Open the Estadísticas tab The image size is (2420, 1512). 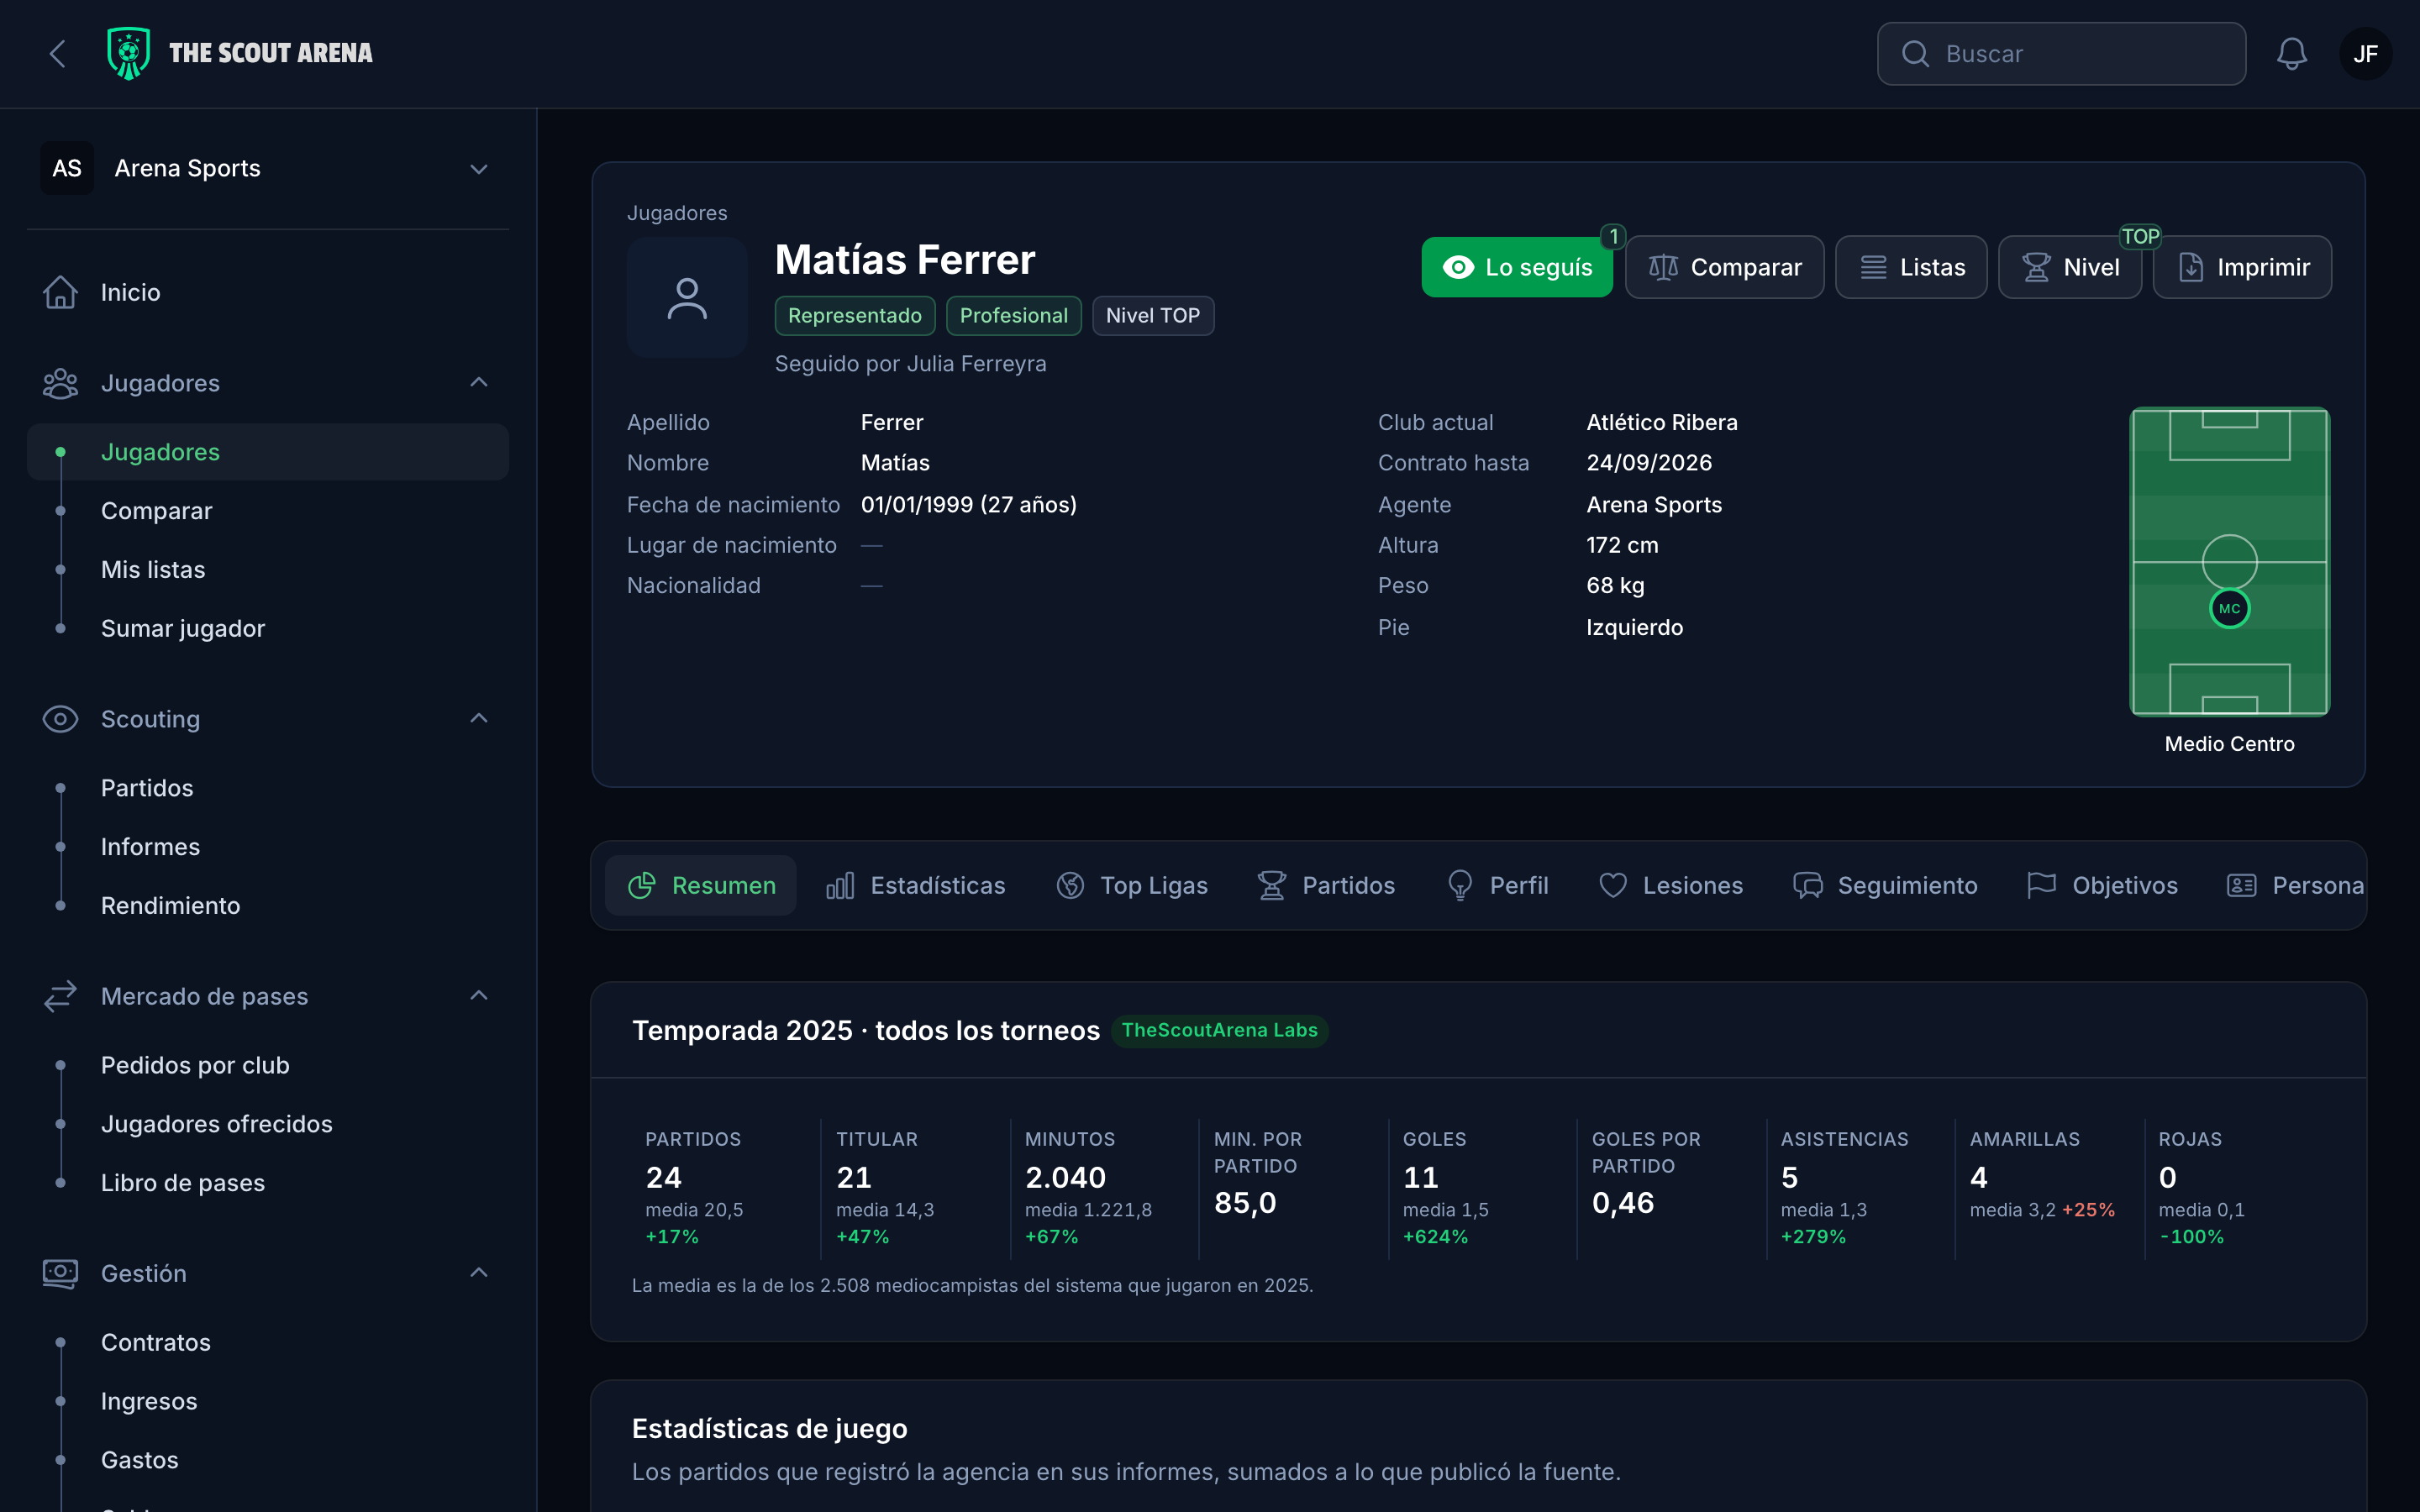click(x=915, y=886)
